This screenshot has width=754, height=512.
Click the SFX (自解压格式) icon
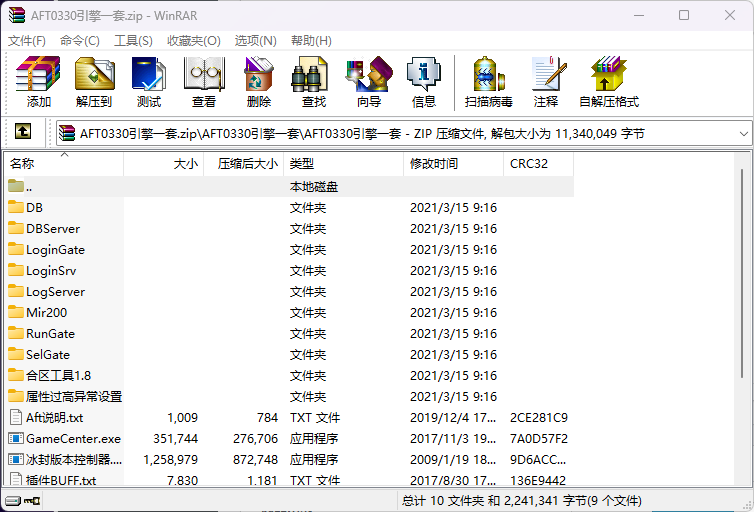[x=609, y=82]
